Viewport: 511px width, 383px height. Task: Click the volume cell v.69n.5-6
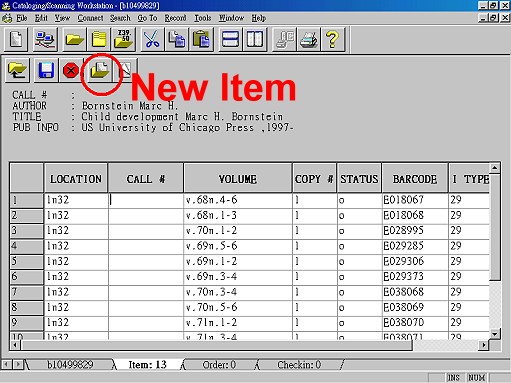pyautogui.click(x=238, y=246)
